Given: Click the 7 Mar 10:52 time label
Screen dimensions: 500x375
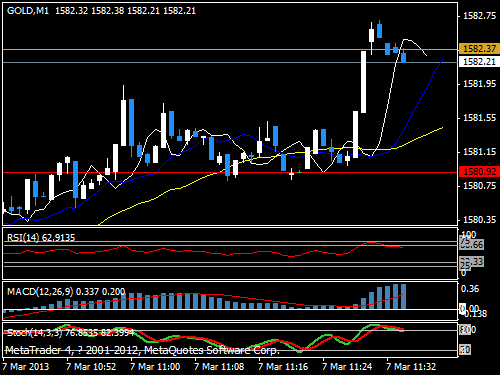Looking at the screenshot, I should pyautogui.click(x=91, y=367).
